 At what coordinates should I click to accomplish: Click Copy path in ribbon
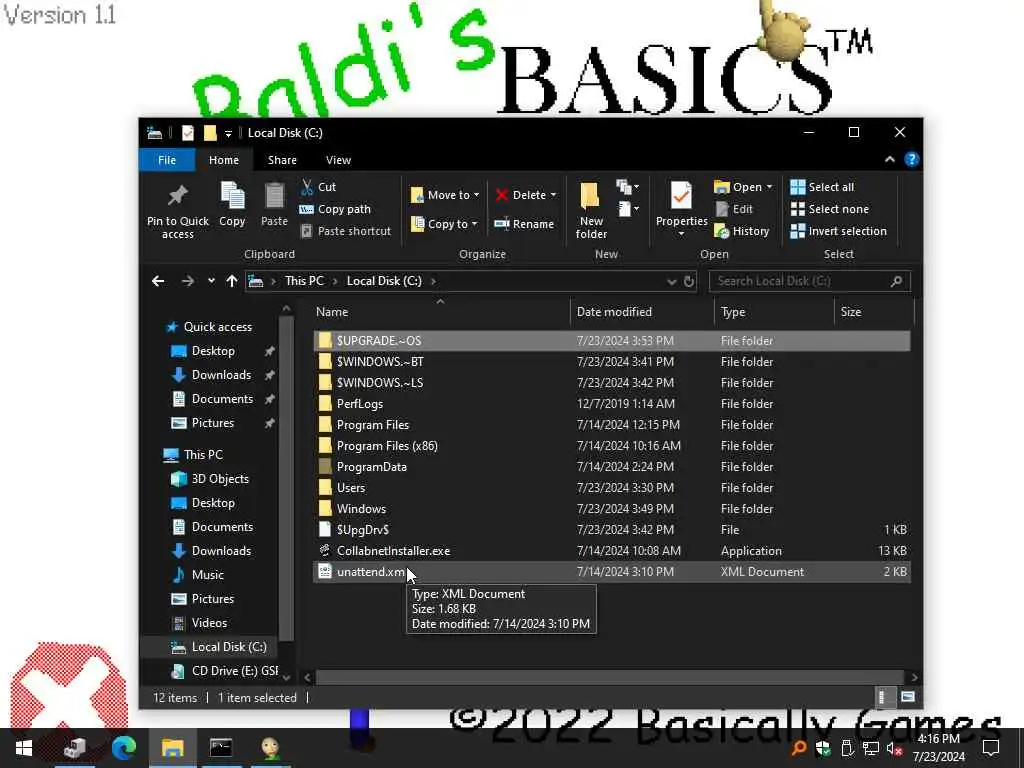click(335, 209)
